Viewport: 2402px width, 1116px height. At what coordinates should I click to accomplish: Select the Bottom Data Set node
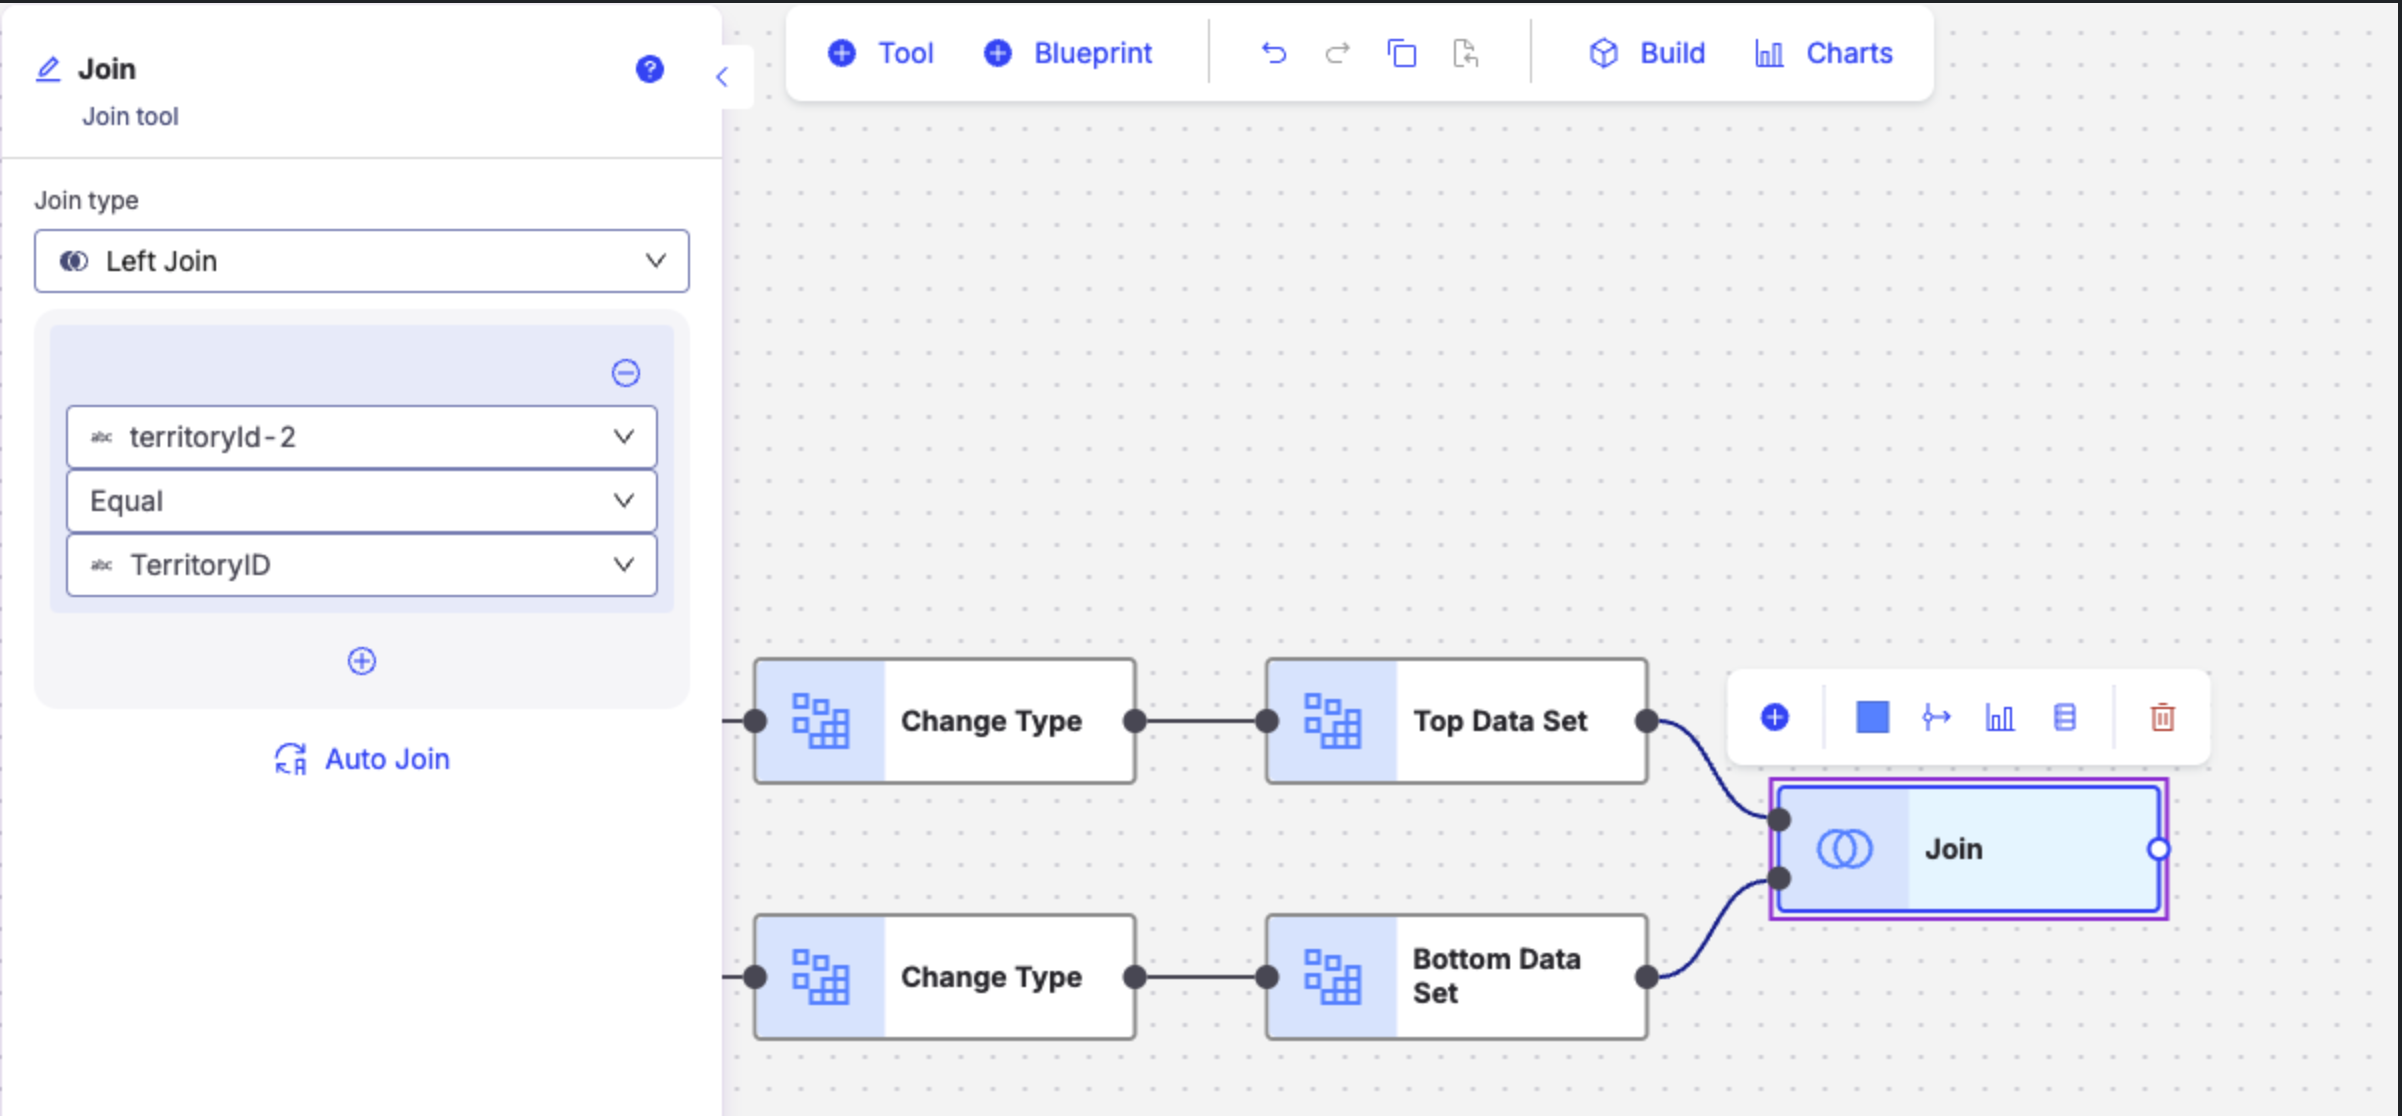click(x=1457, y=977)
